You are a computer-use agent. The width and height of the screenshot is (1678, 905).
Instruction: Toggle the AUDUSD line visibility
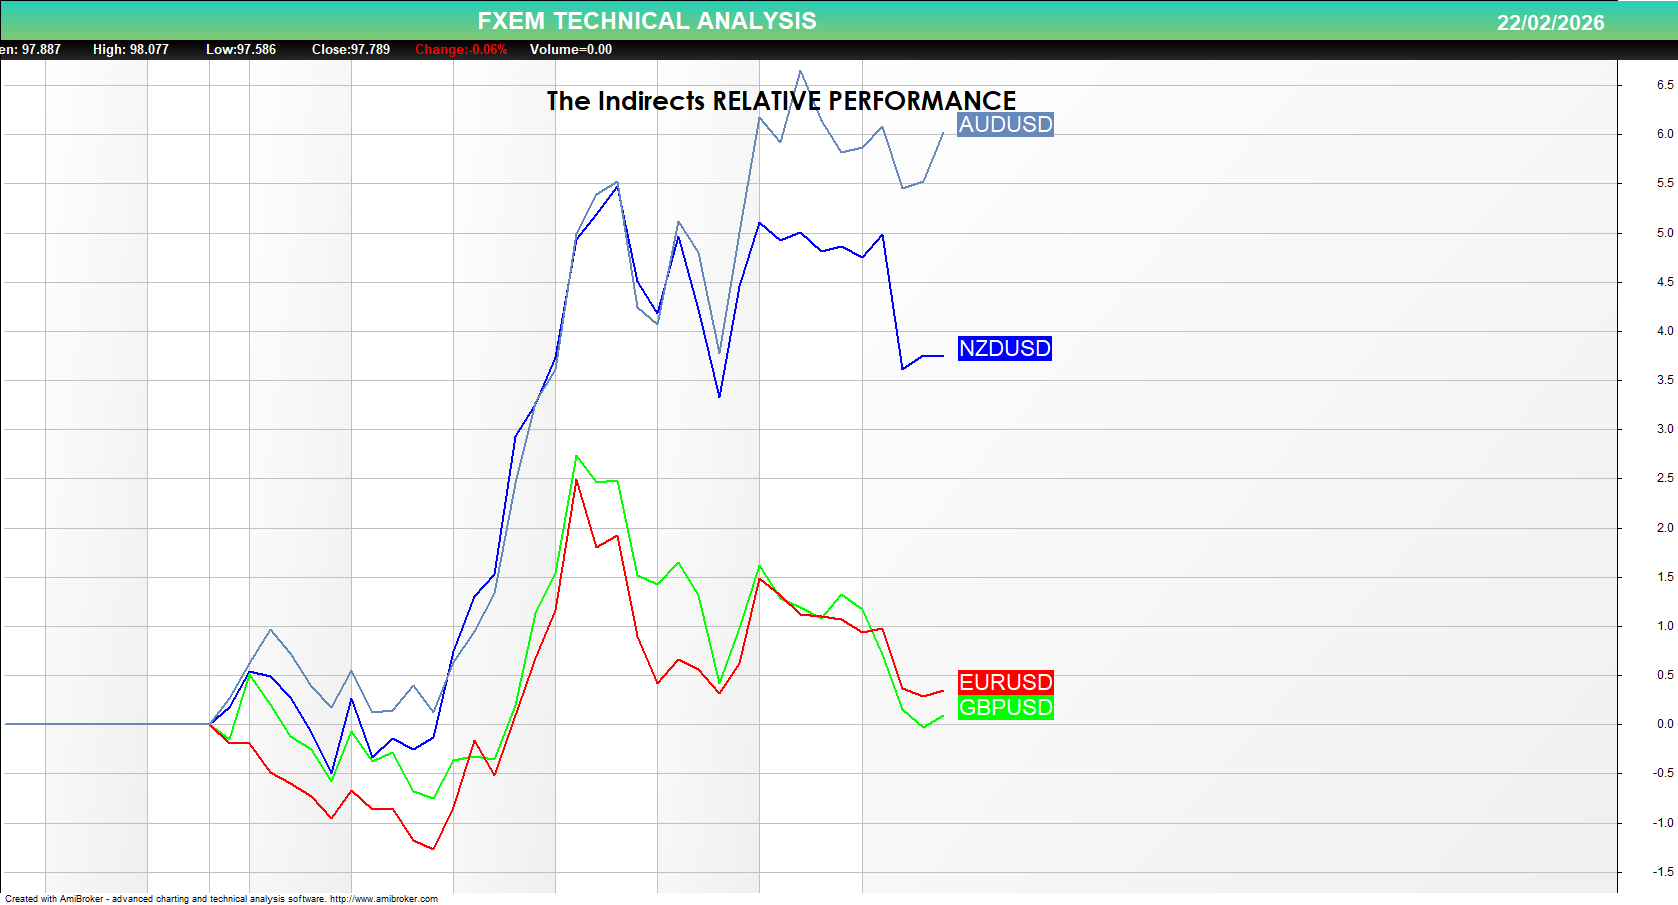point(1004,125)
